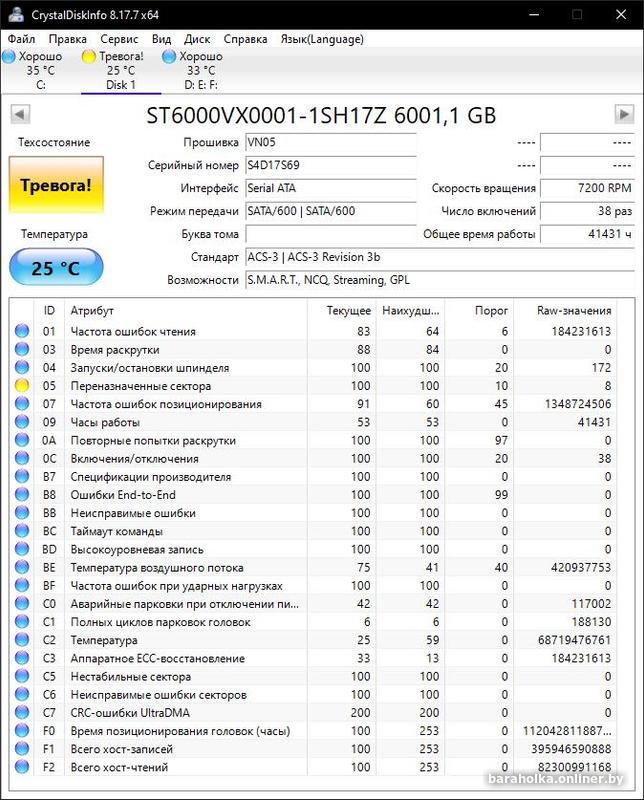Select the CRC-ошибки UltraDMA row
The width and height of the screenshot is (644, 800).
click(x=313, y=713)
